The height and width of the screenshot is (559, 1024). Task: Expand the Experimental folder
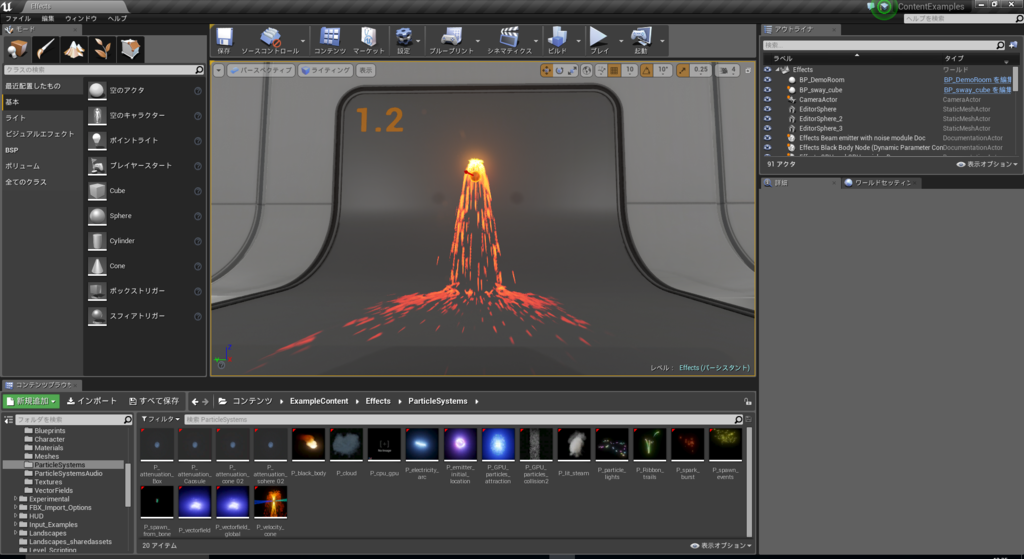[15, 499]
